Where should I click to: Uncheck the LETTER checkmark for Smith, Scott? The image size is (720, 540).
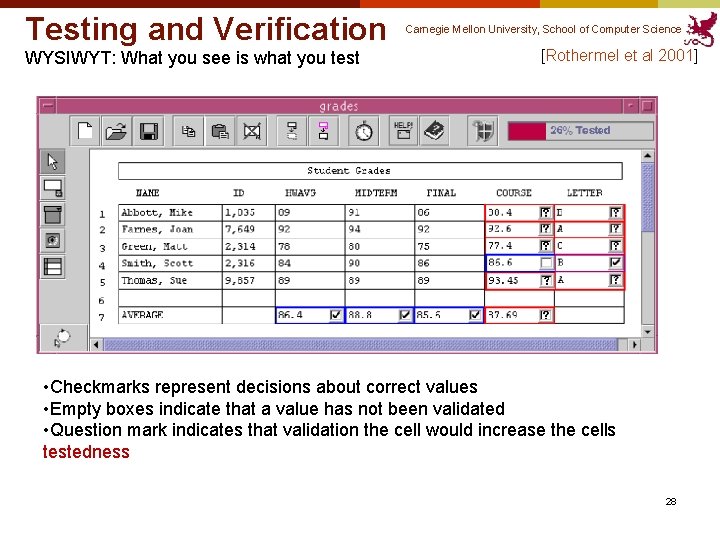pyautogui.click(x=615, y=263)
